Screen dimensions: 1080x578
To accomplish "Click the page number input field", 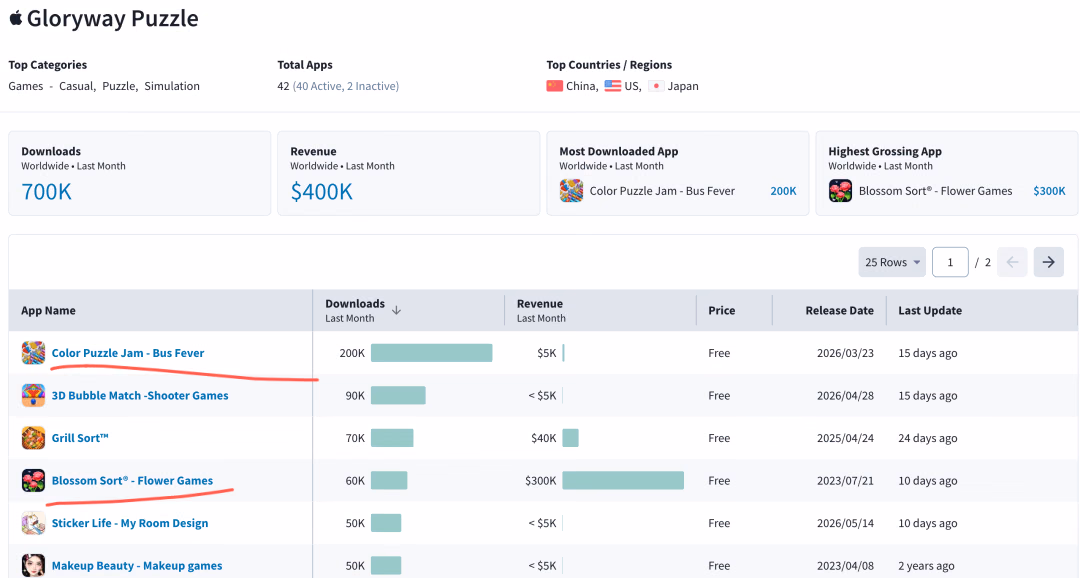I will (x=950, y=262).
